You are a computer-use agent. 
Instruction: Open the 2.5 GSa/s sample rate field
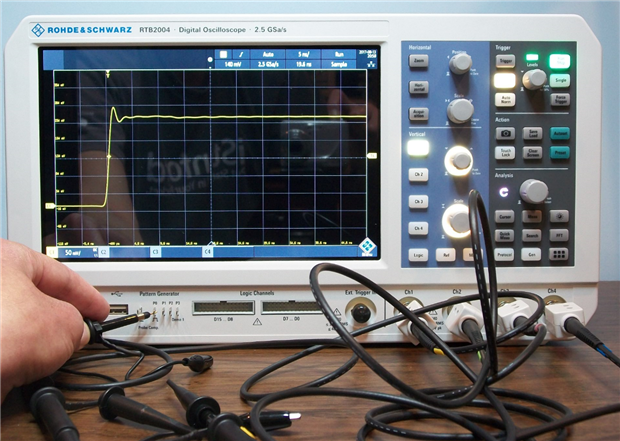point(268,64)
